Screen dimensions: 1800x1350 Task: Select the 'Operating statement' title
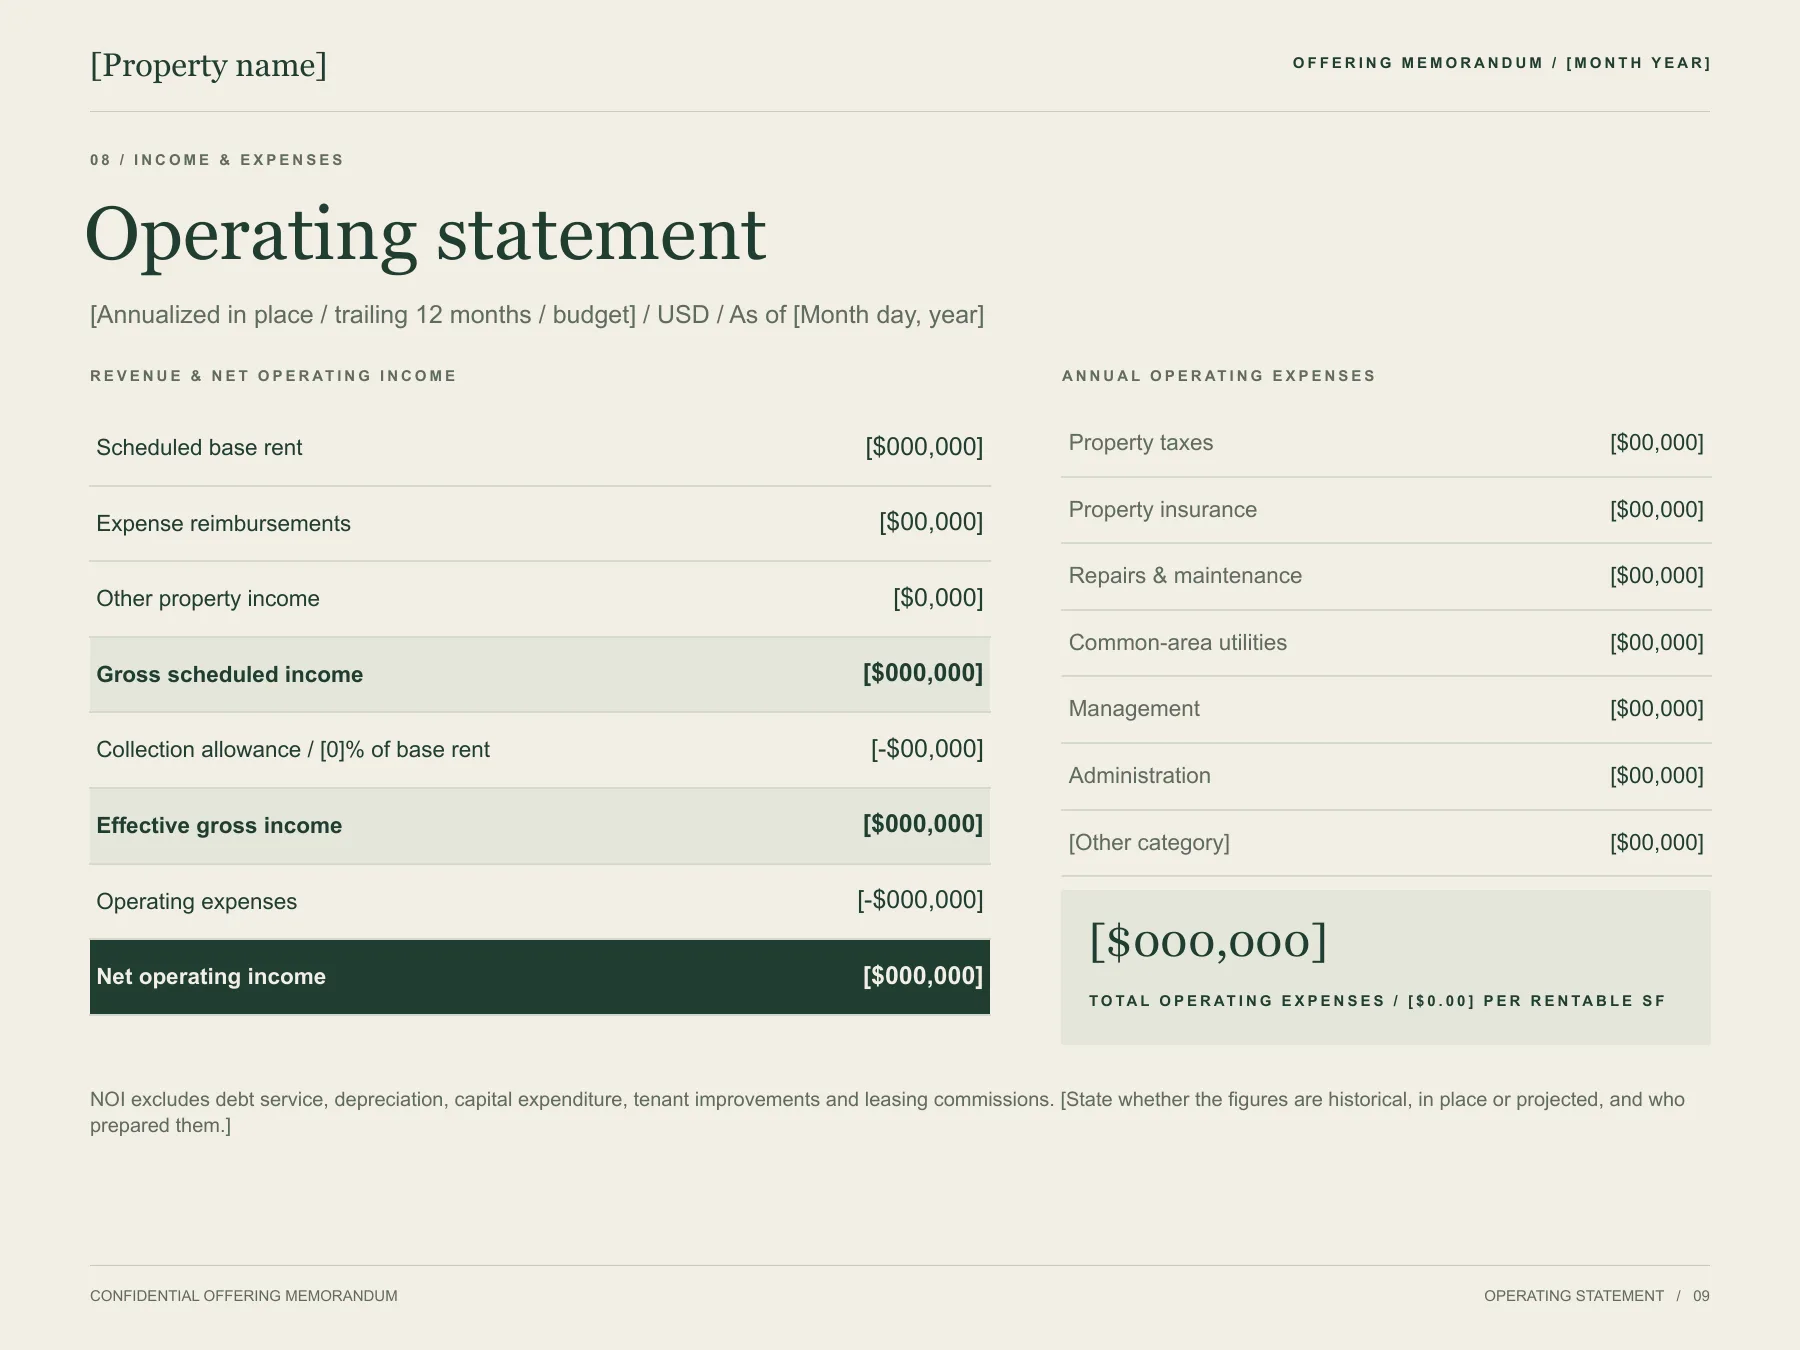click(x=426, y=236)
